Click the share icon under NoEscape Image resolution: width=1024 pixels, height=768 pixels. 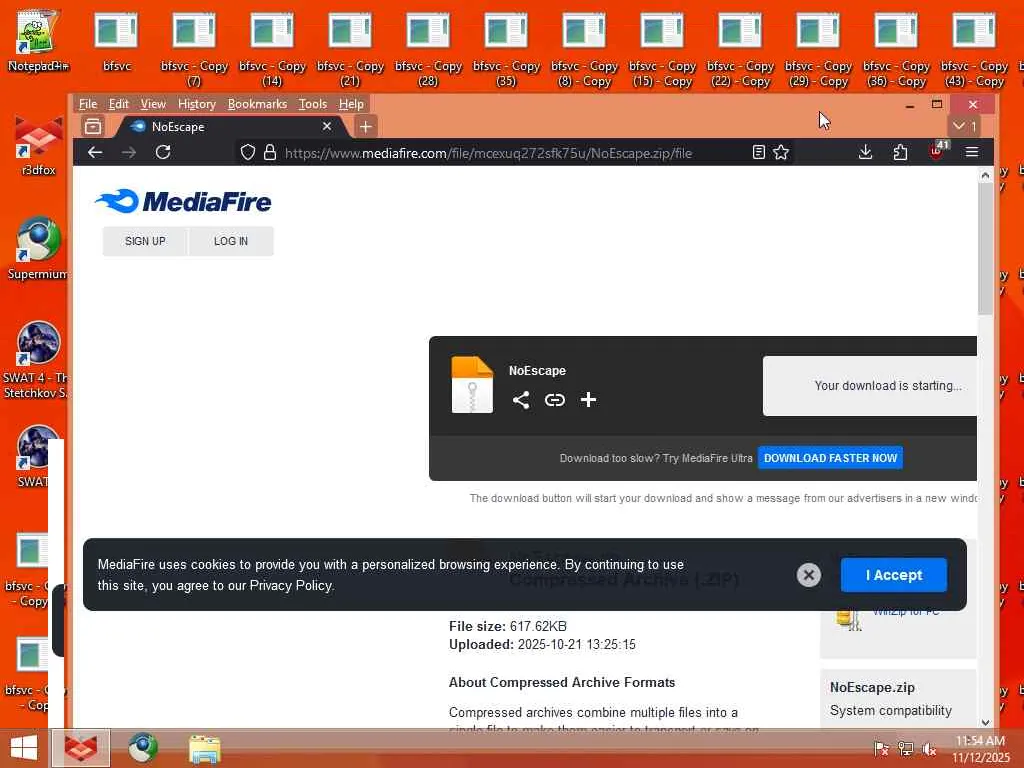pyautogui.click(x=520, y=400)
